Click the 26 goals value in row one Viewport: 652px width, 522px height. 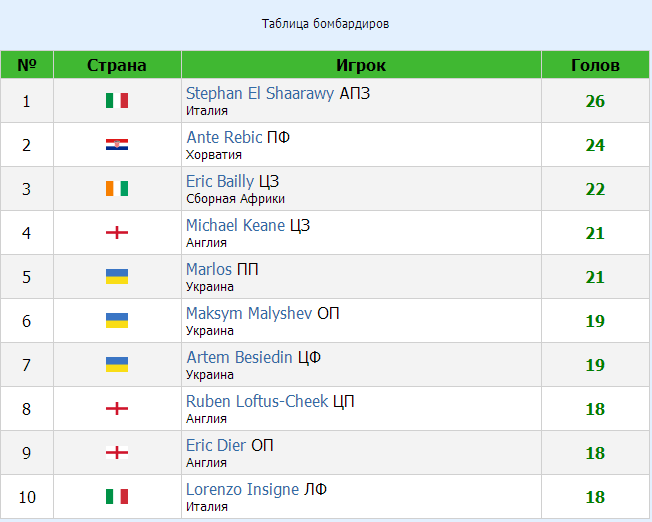click(x=595, y=101)
